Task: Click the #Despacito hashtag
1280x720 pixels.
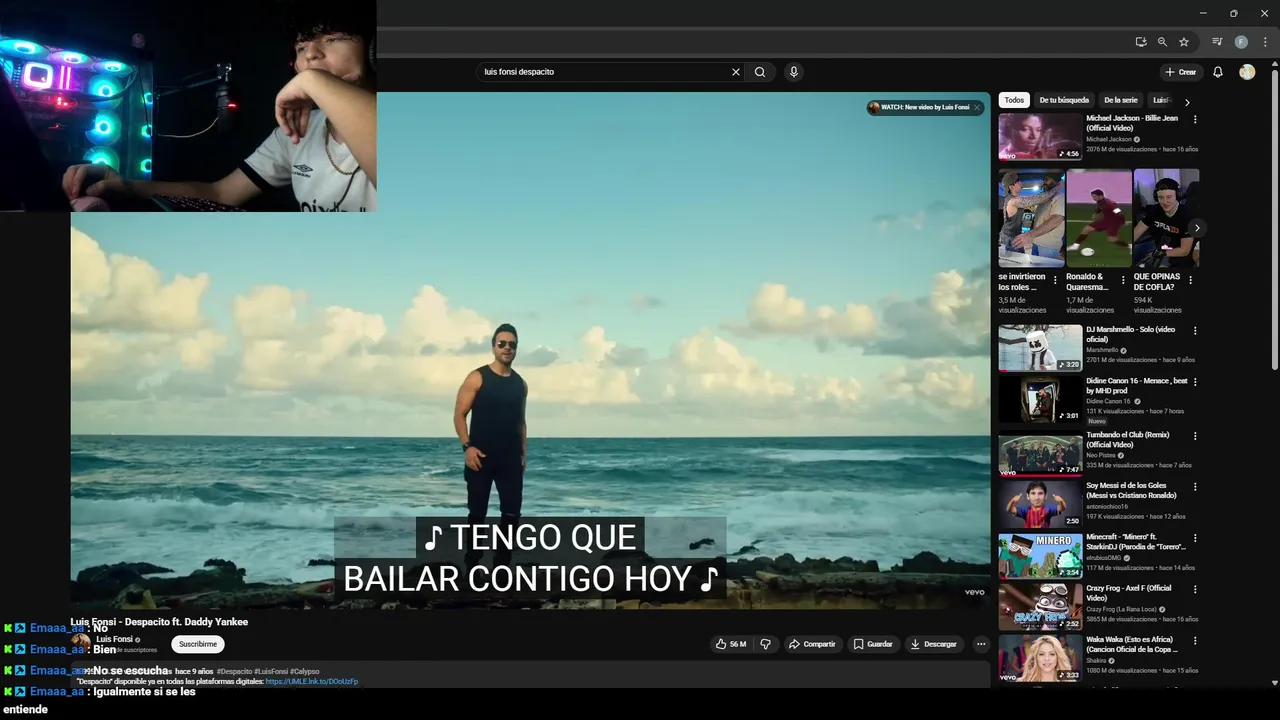Action: click(234, 671)
